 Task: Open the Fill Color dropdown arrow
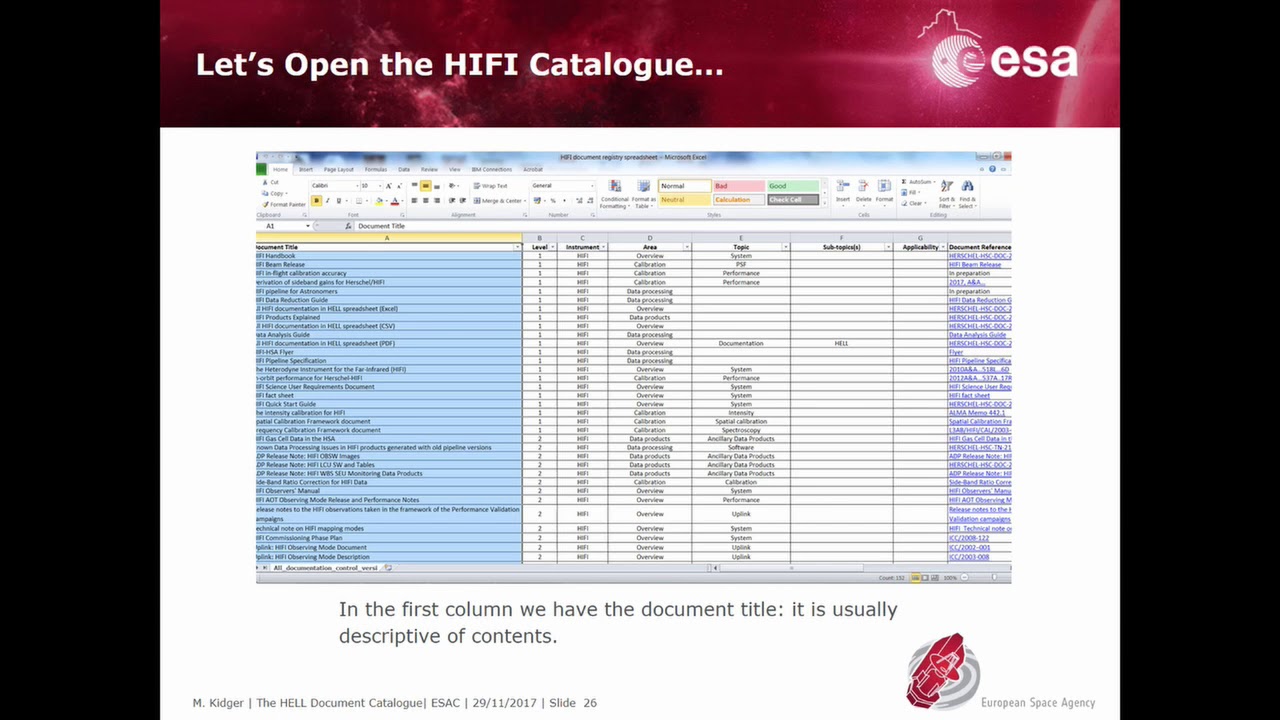coord(387,201)
